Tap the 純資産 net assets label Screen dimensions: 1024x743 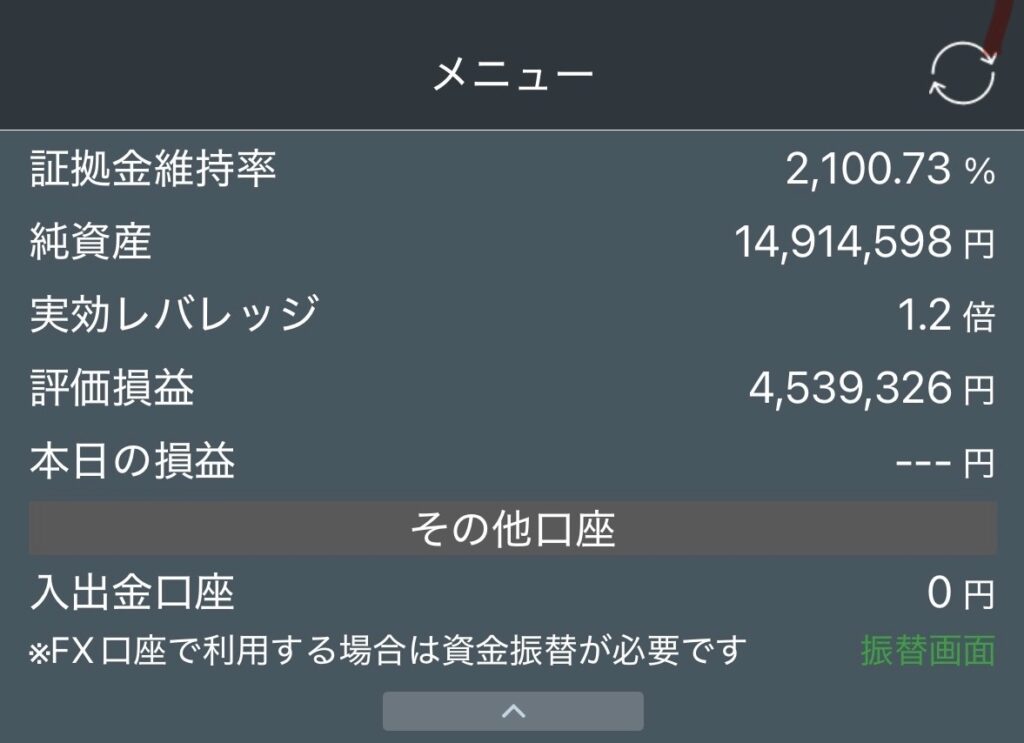pos(91,242)
